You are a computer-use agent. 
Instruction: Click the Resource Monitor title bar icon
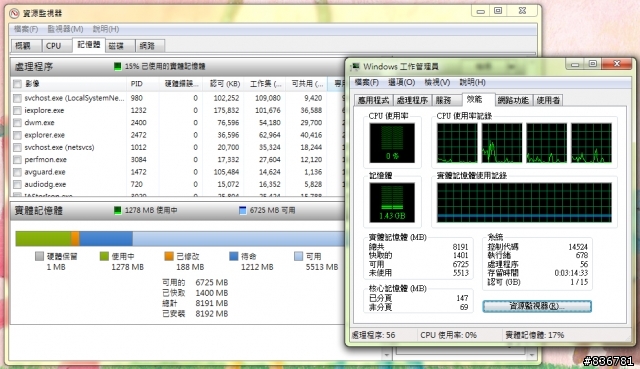point(14,13)
